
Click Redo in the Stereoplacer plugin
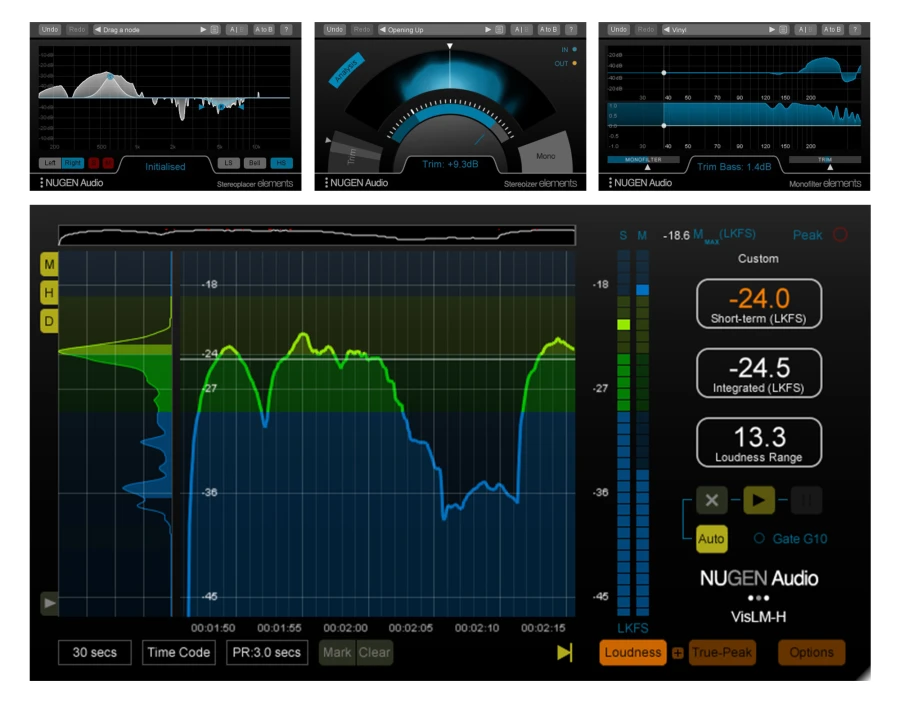(76, 29)
